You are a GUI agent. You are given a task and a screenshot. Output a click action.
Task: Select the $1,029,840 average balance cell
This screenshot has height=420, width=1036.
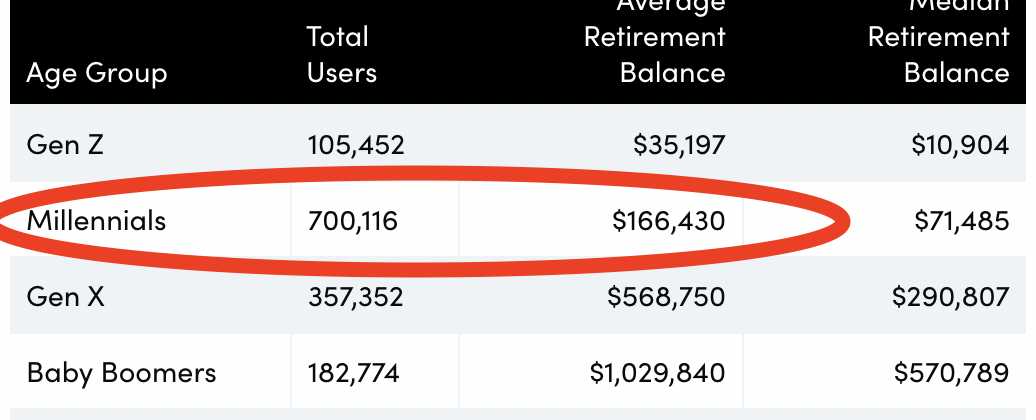pyautogui.click(x=657, y=374)
